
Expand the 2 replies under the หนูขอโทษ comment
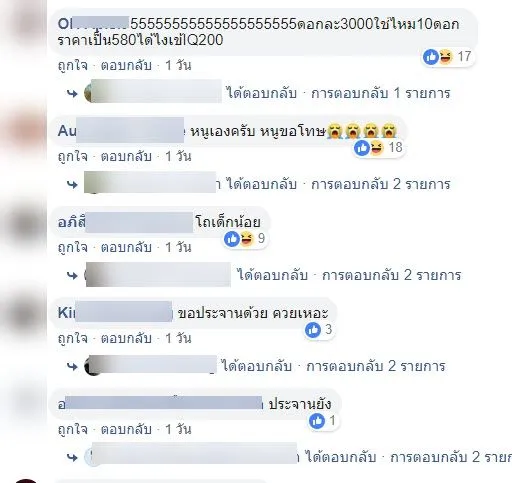pos(381,184)
